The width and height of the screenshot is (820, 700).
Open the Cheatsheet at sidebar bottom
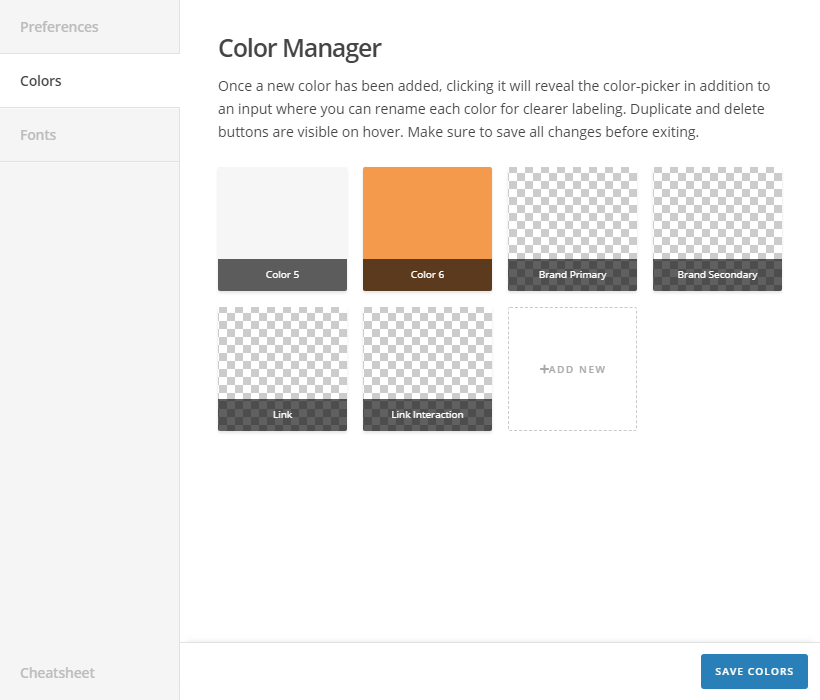57,673
